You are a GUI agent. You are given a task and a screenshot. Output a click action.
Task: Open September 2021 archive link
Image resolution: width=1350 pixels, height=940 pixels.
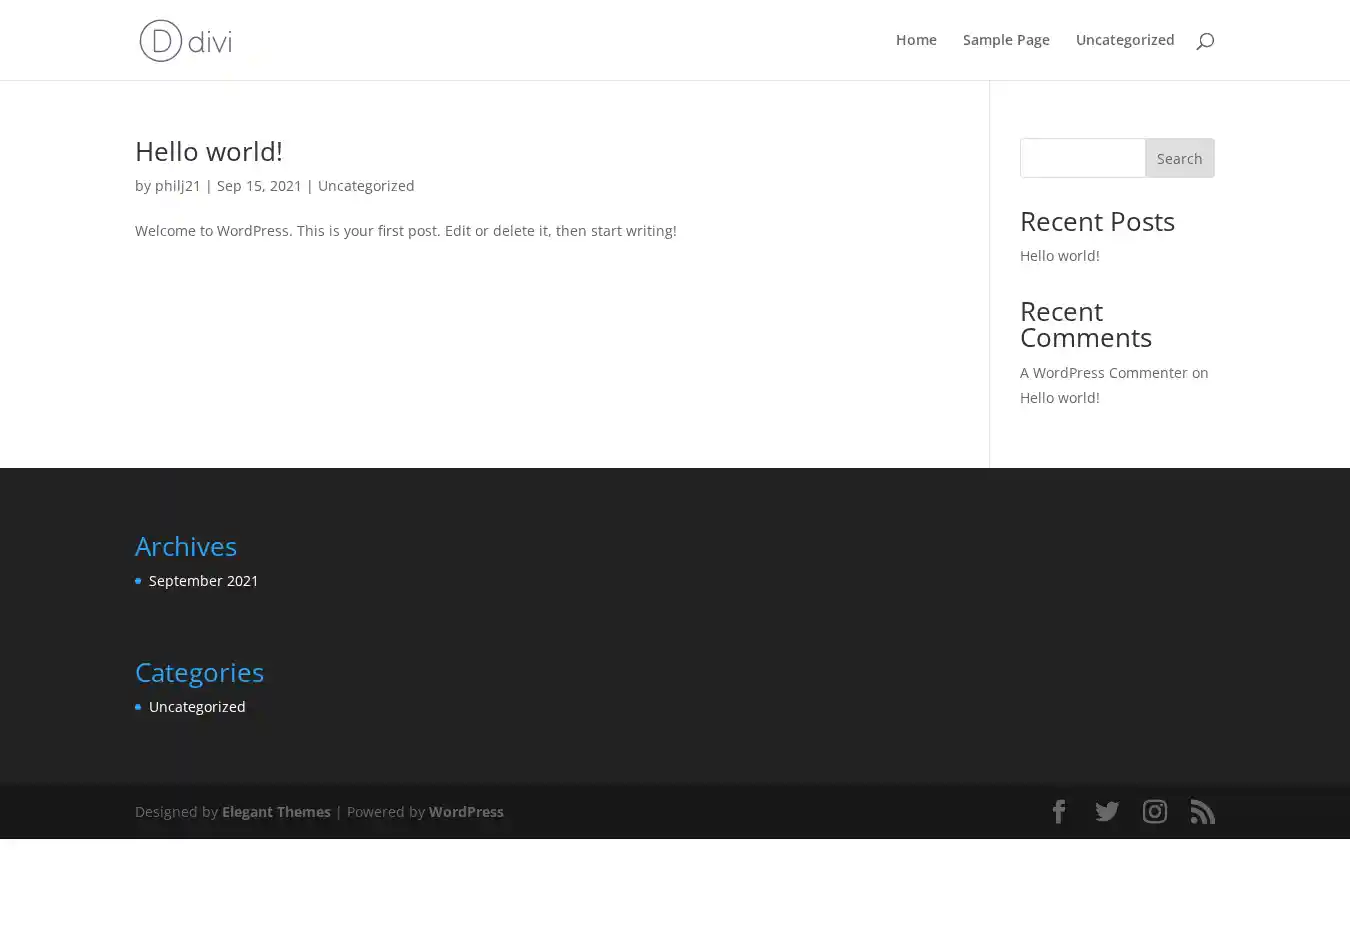point(203,581)
